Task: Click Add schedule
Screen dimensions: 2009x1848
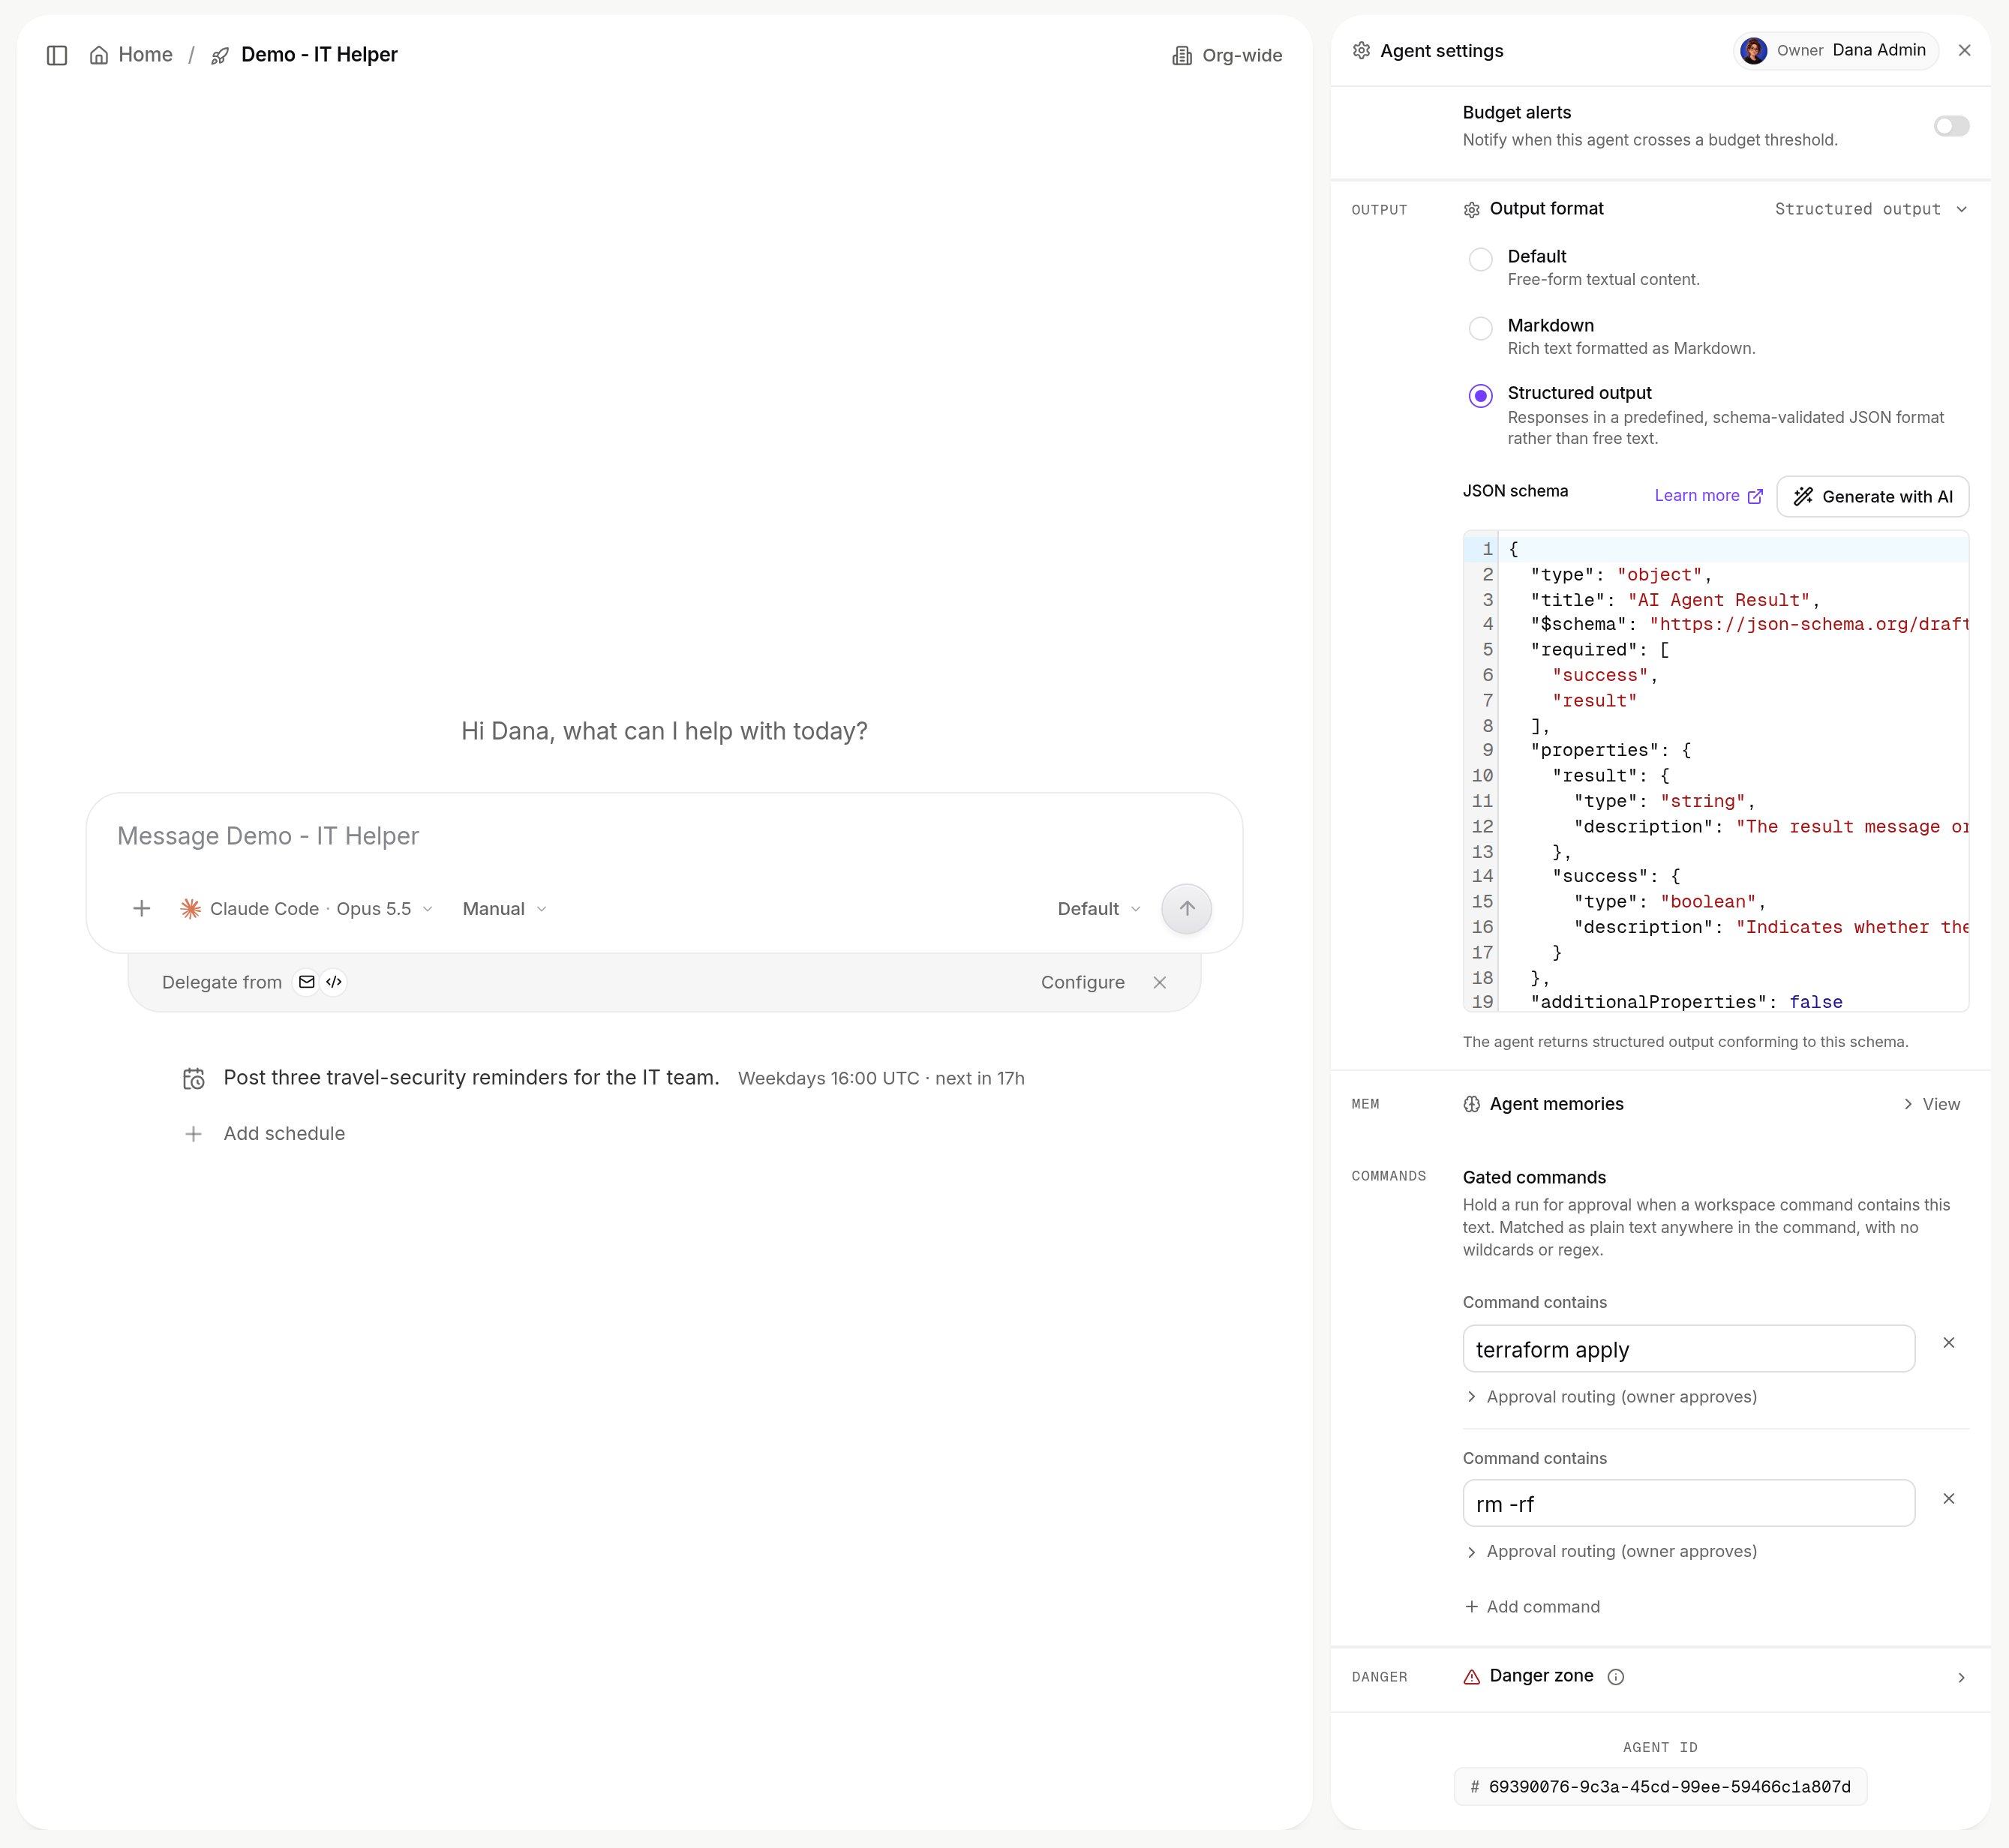Action: pos(265,1133)
